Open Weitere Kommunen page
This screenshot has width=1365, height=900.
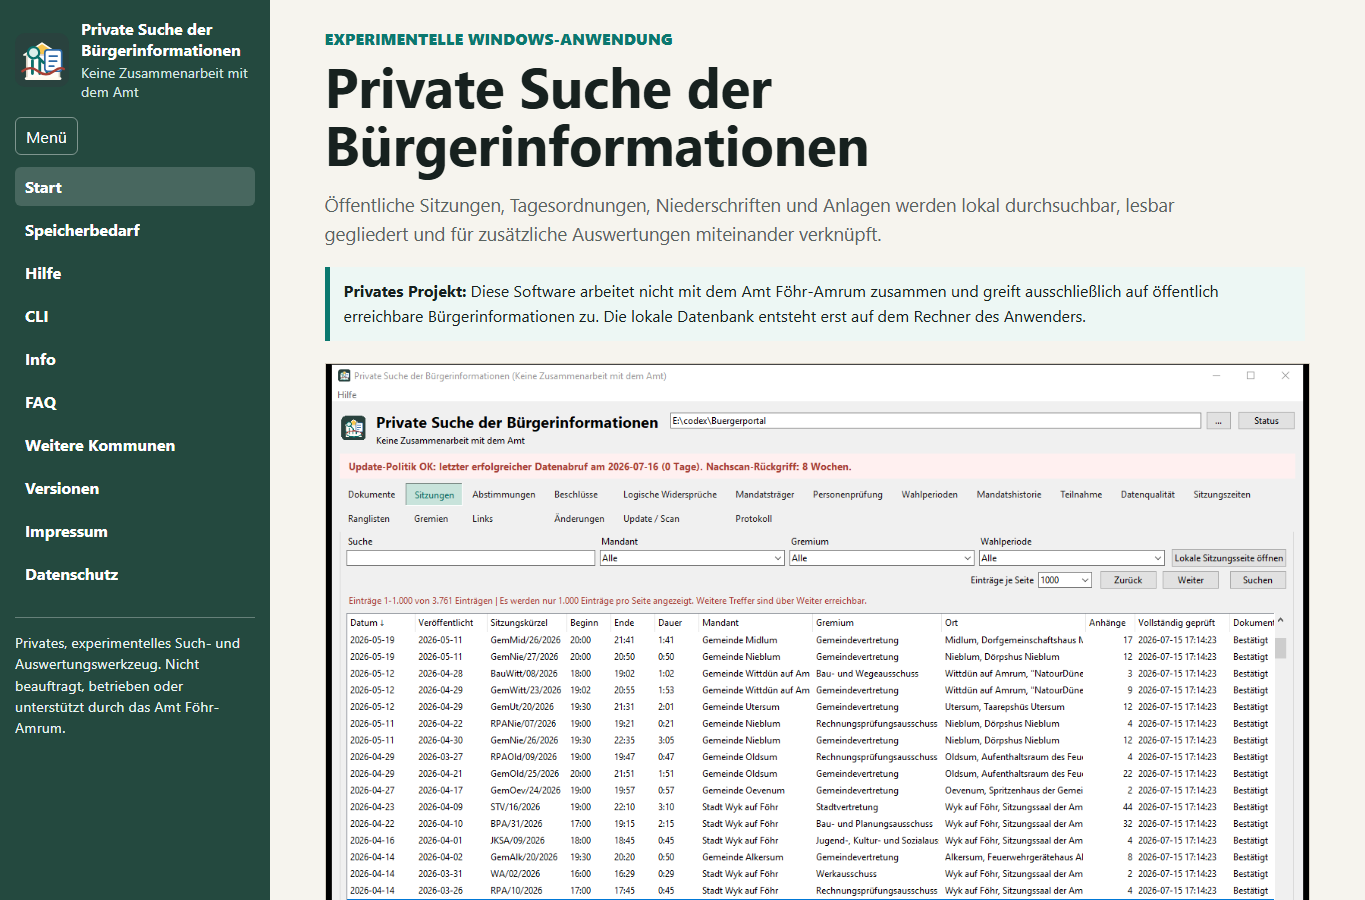(135, 445)
